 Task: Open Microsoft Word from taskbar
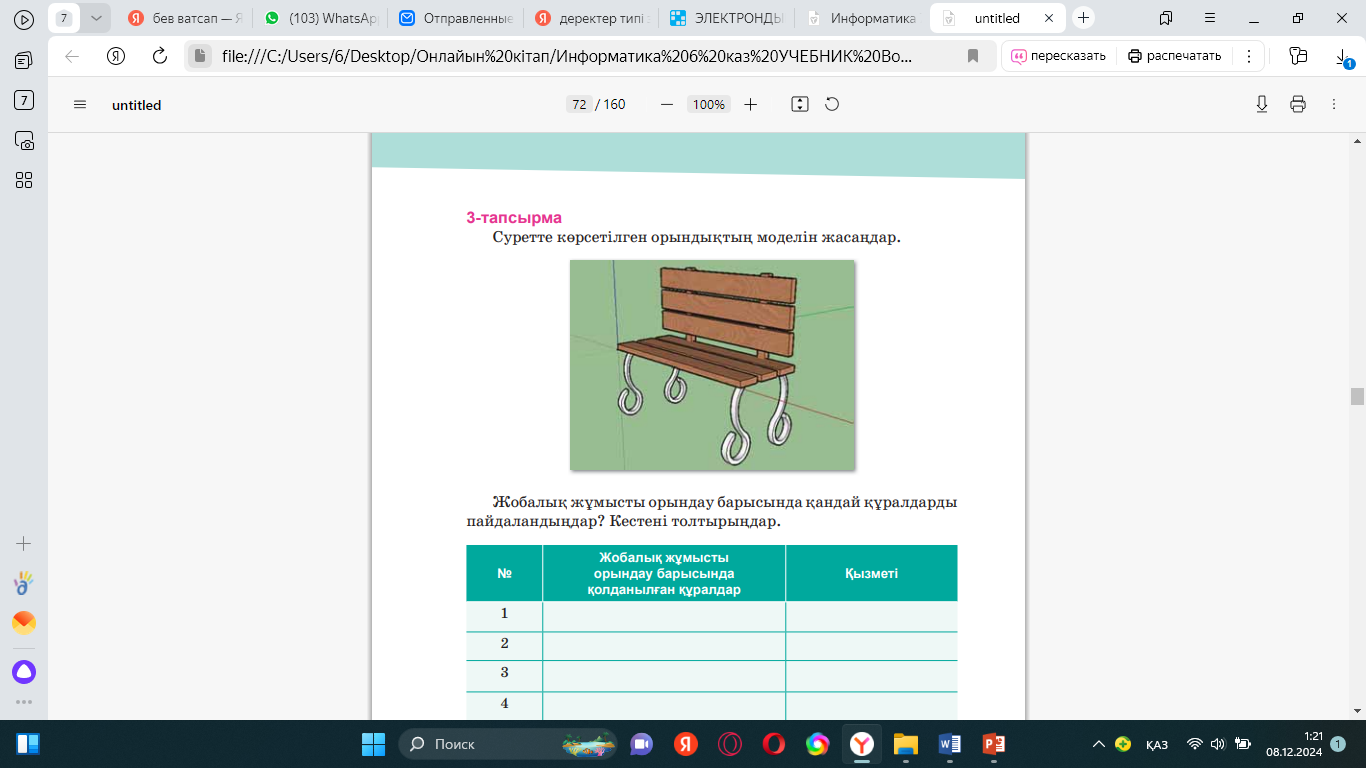point(949,744)
